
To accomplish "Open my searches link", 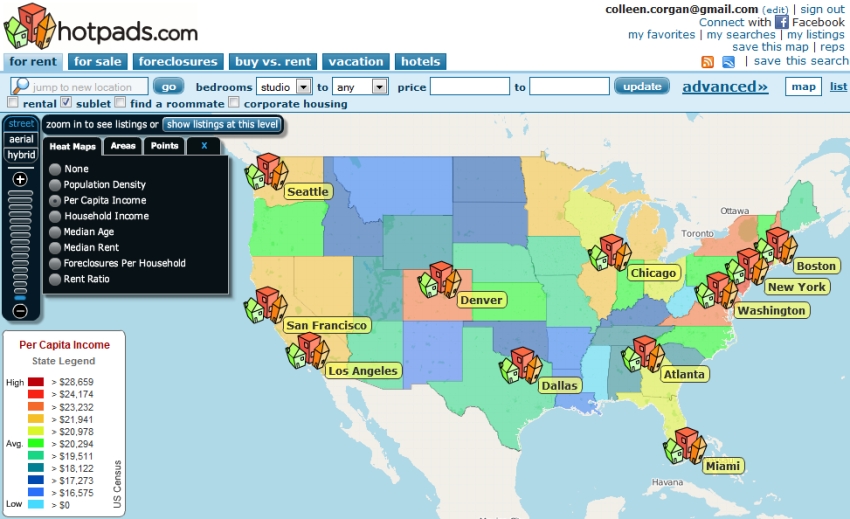I will (740, 35).
